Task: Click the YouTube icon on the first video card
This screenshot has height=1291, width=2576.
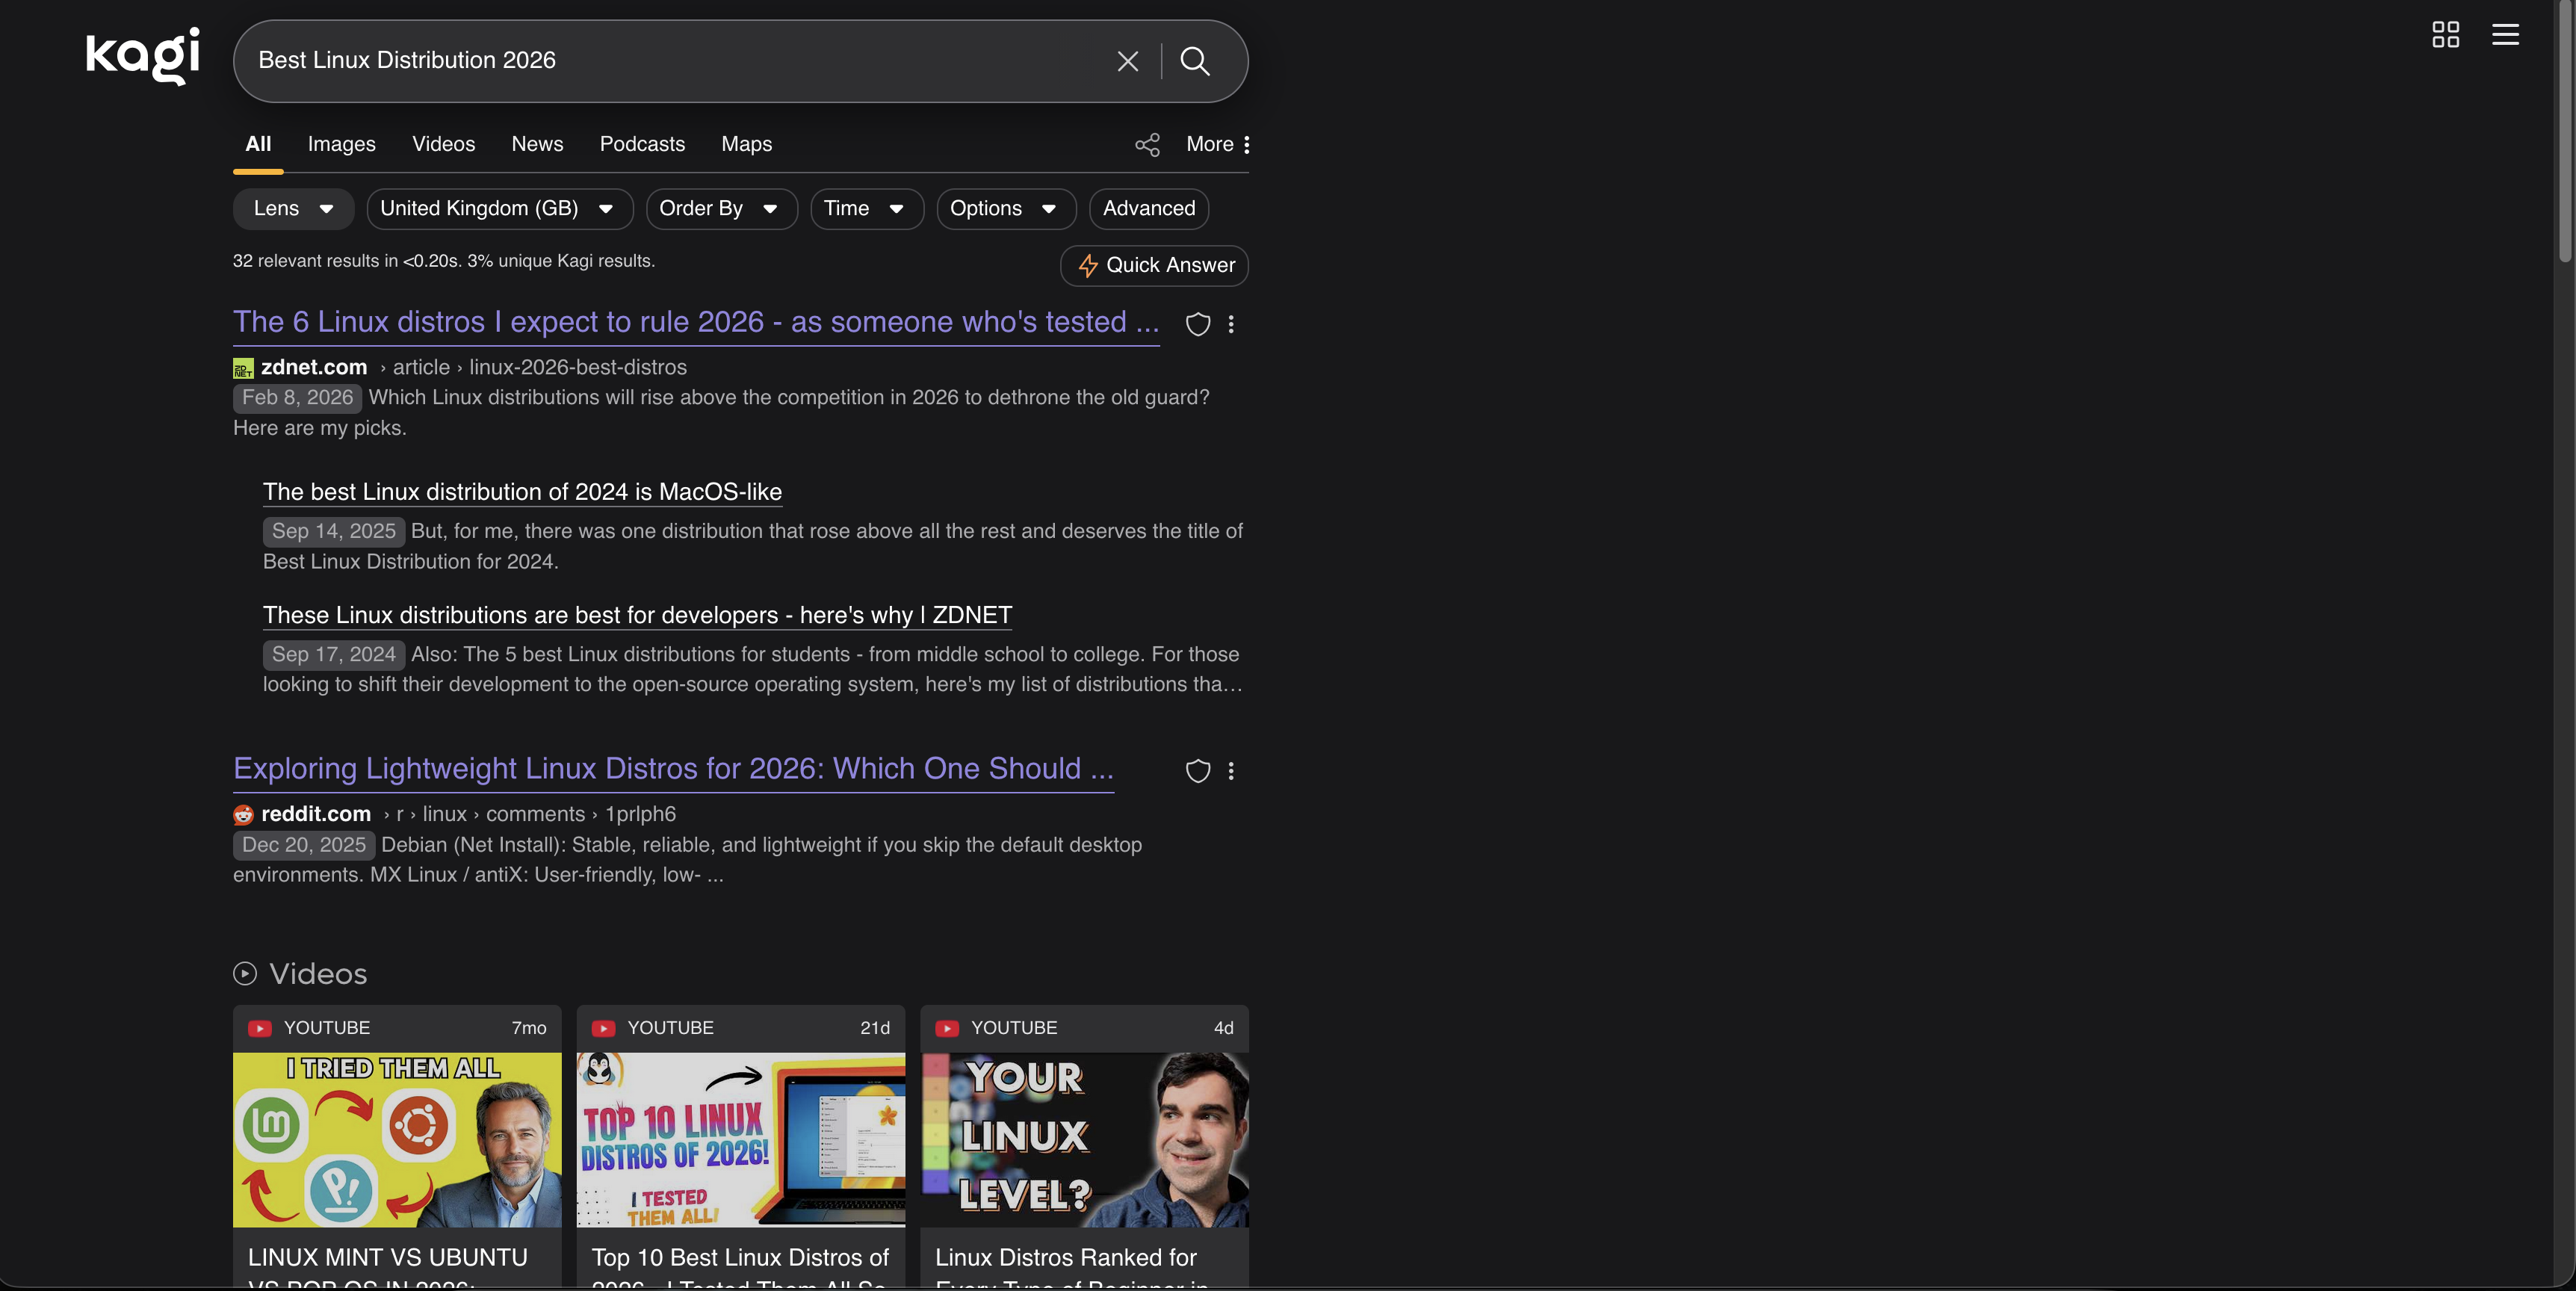Action: point(259,1028)
